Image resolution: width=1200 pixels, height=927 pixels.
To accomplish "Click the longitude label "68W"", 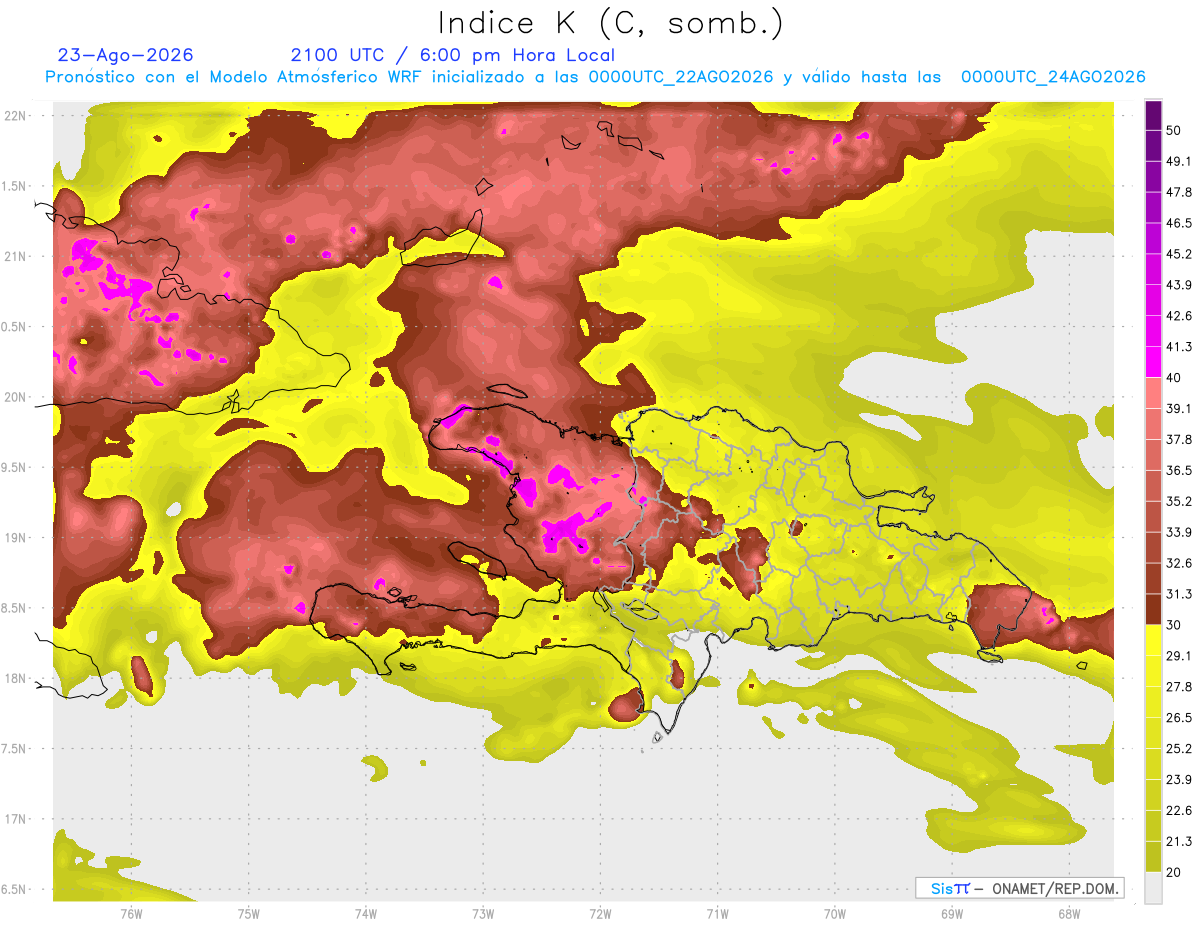I will click(1068, 914).
